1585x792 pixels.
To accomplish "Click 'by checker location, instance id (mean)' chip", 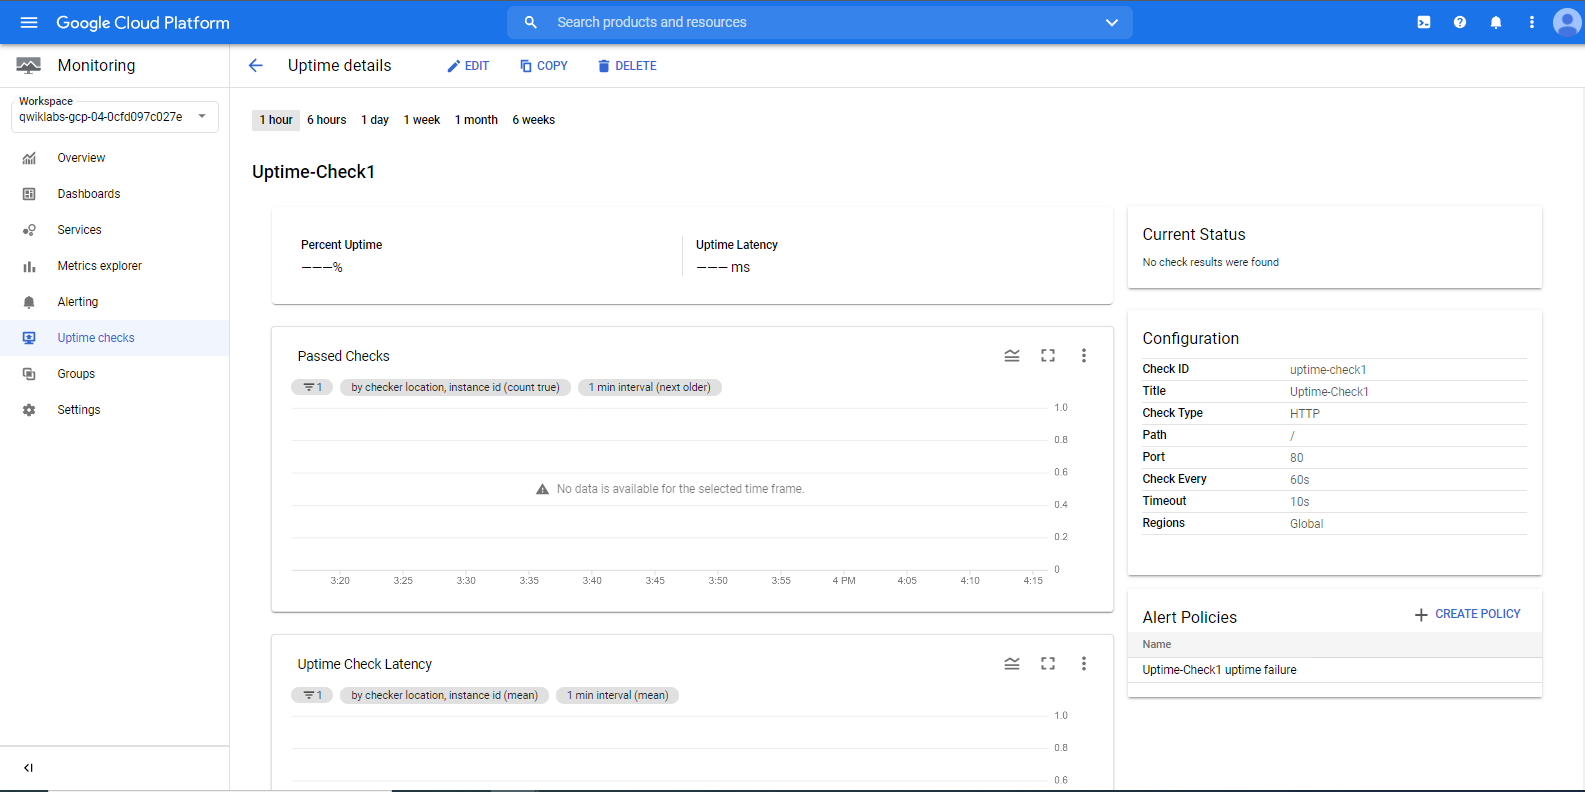I will 444,695.
